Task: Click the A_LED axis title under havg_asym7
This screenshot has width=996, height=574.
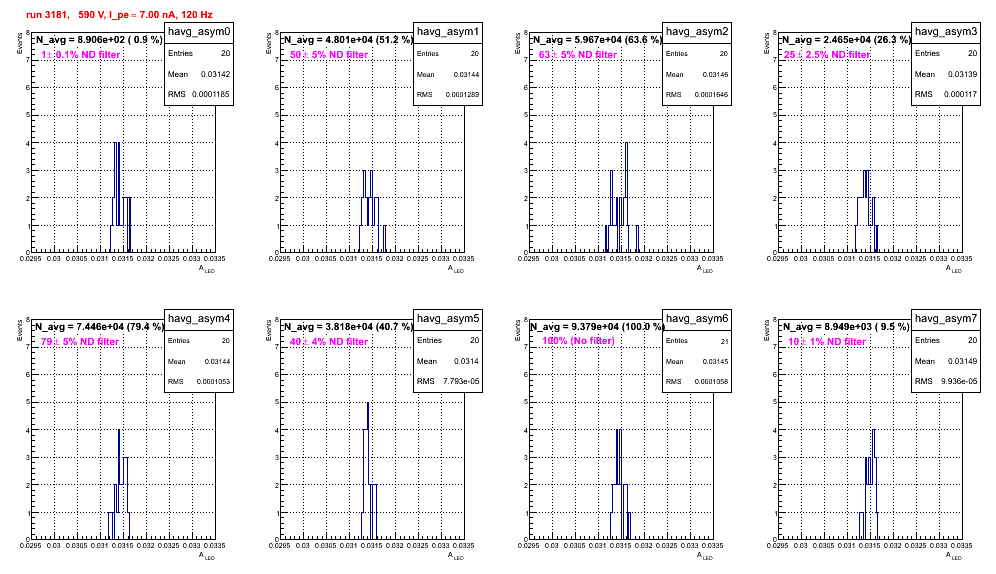Action: coord(954,556)
